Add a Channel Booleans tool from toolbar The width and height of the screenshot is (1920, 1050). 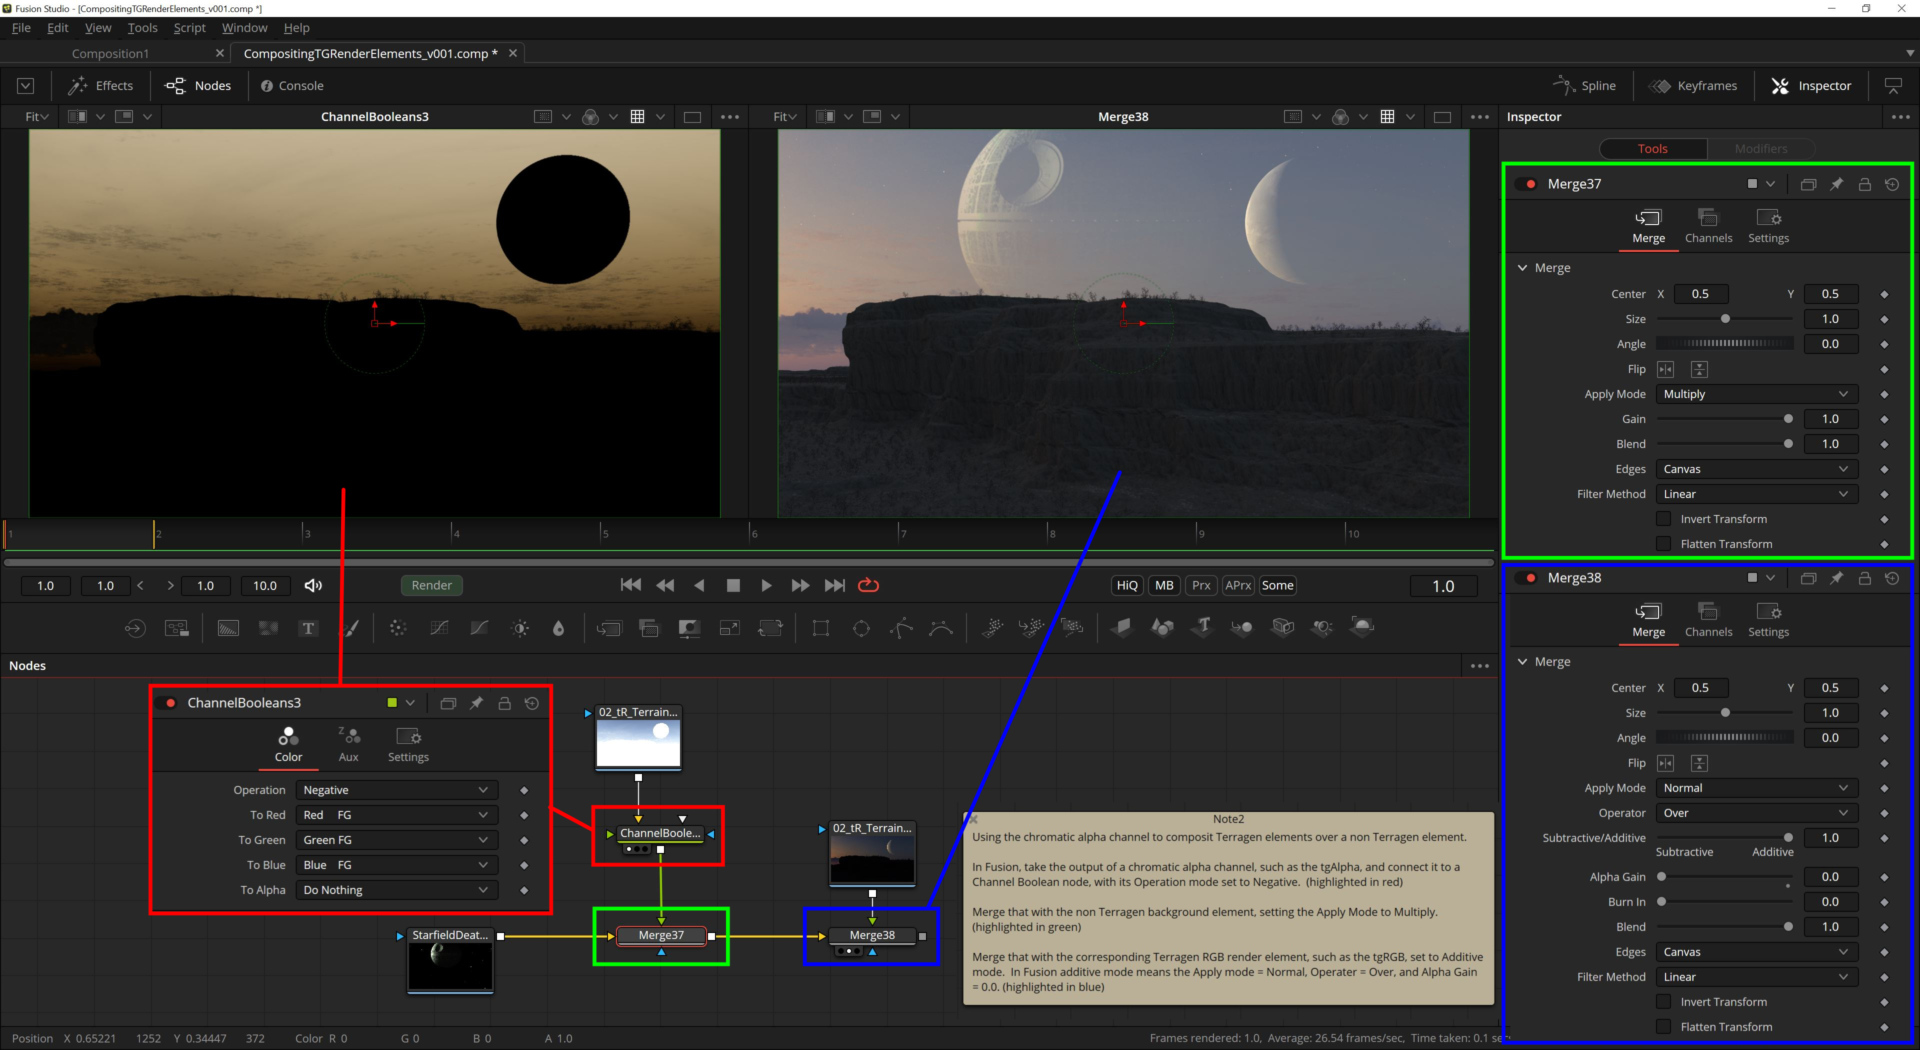coord(649,628)
